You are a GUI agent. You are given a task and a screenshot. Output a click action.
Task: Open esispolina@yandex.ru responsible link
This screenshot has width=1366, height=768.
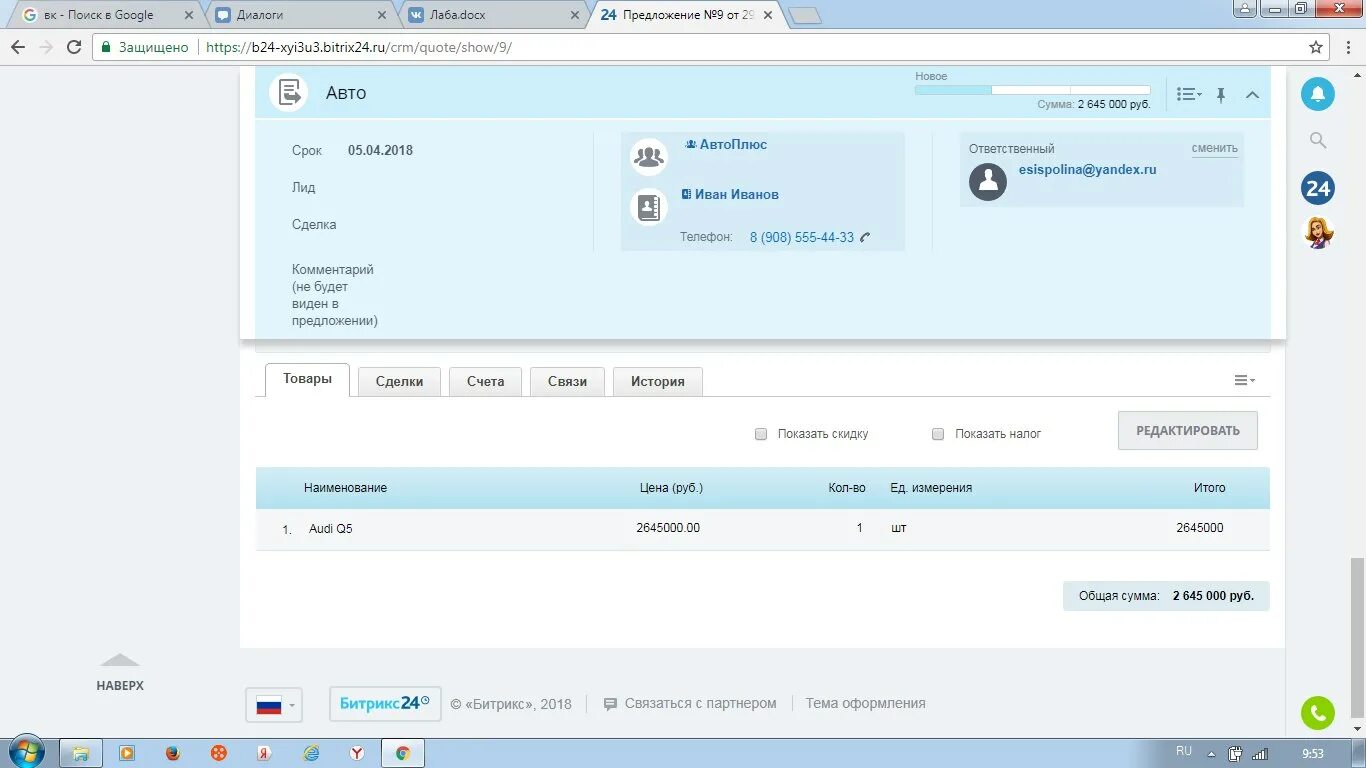(1087, 169)
